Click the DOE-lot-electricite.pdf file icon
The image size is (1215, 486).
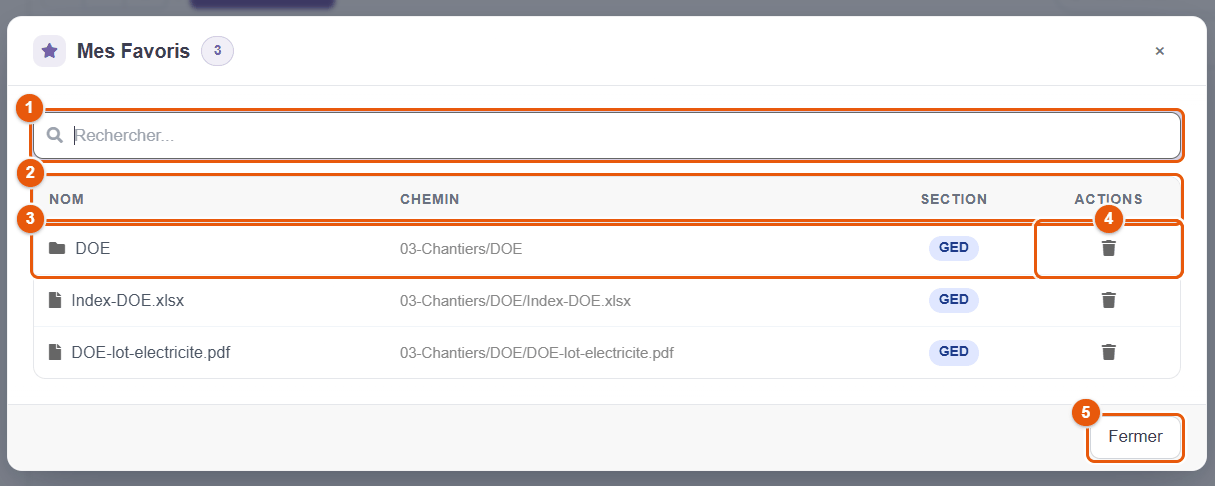[x=55, y=352]
